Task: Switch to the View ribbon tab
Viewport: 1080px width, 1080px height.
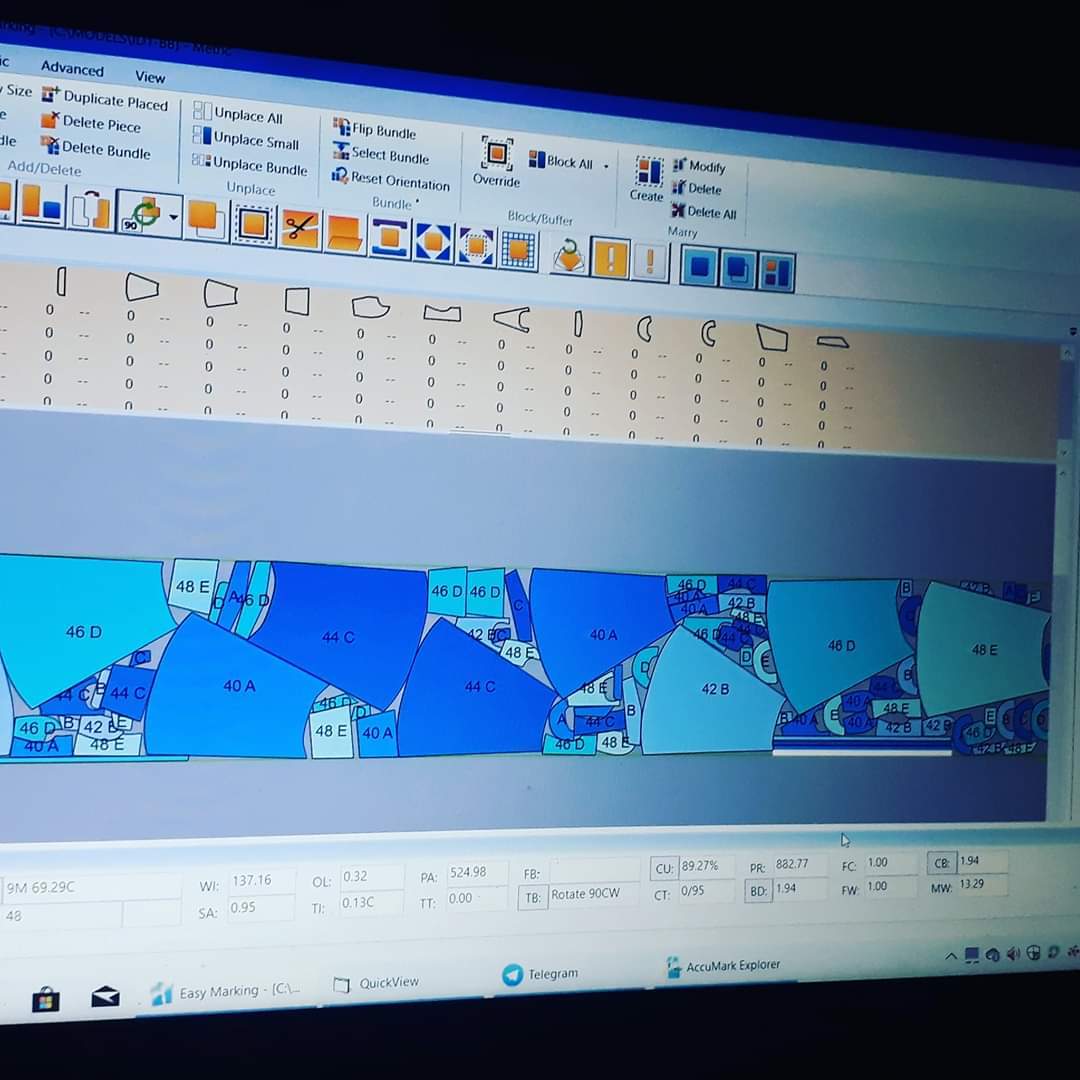Action: (x=150, y=77)
